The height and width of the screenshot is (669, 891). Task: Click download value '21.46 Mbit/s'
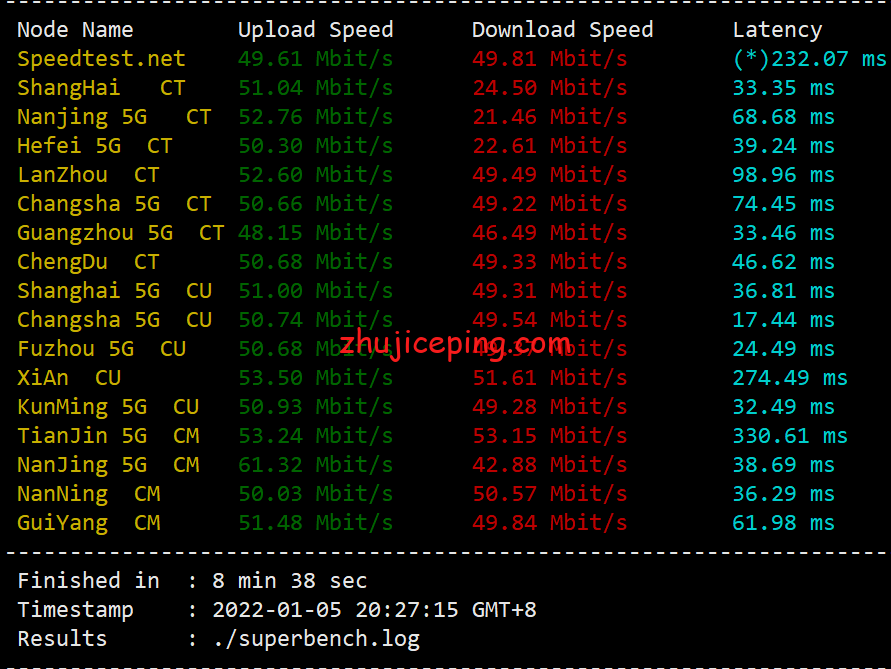[549, 117]
